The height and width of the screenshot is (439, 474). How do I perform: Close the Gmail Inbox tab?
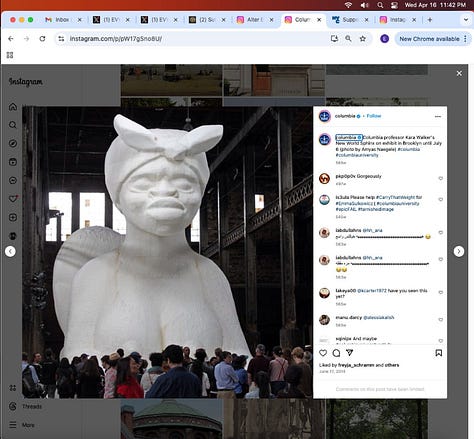point(79,20)
